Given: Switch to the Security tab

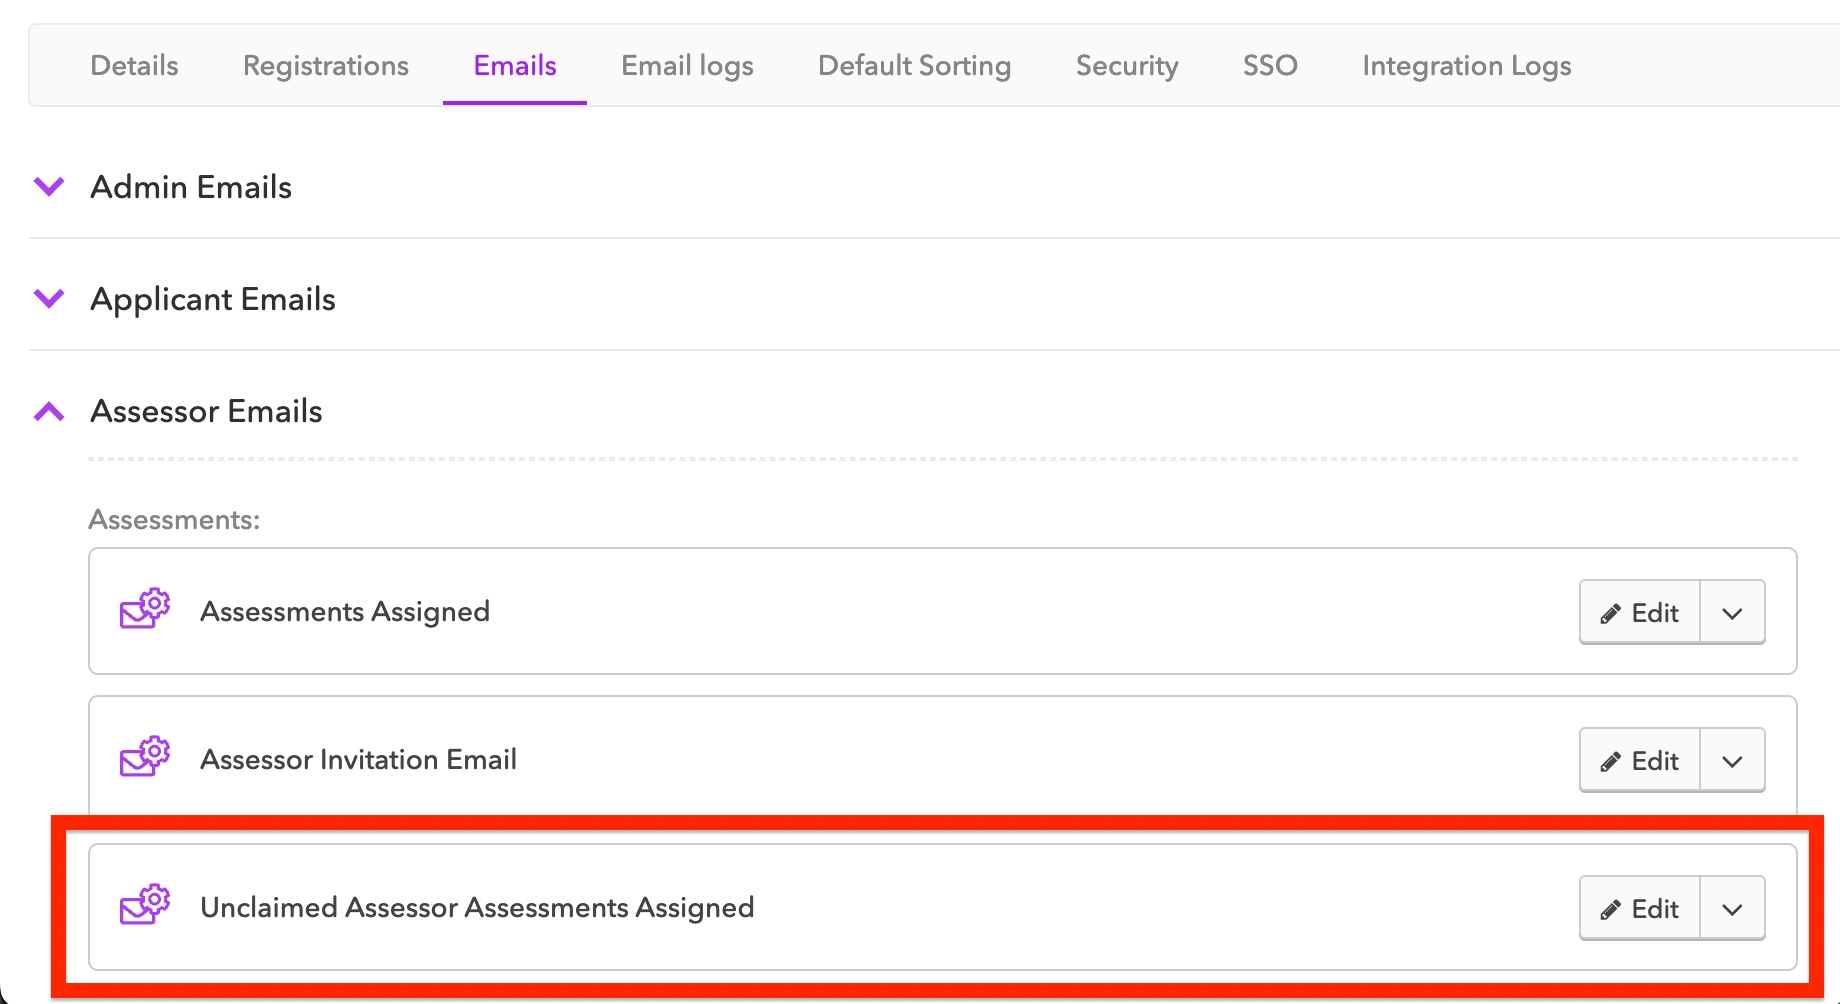Looking at the screenshot, I should click(1127, 66).
